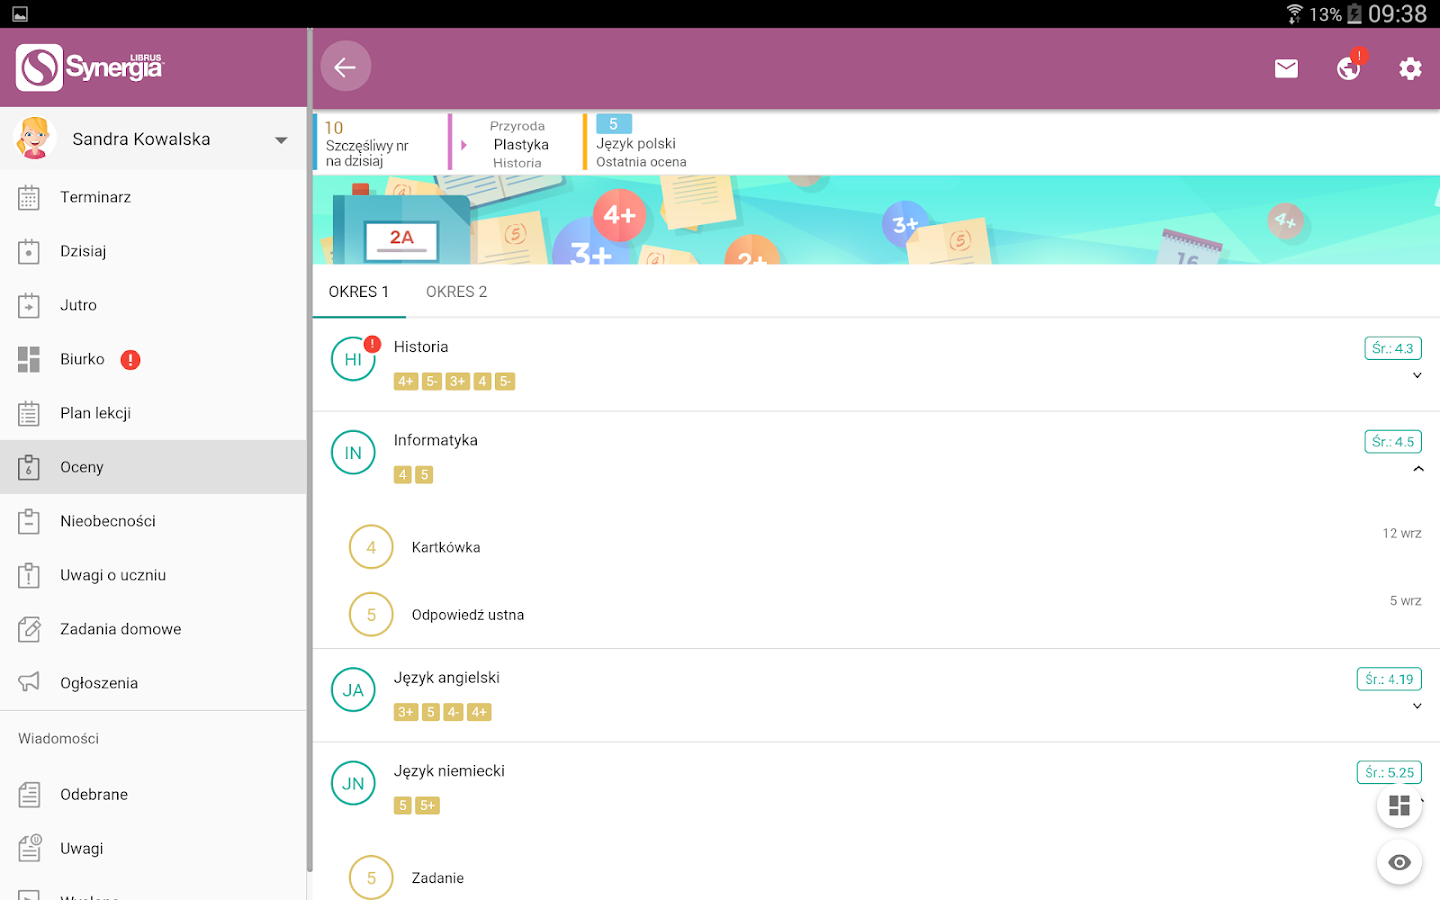
Task: Open the Kartkówka grade entry
Action: pyautogui.click(x=876, y=547)
